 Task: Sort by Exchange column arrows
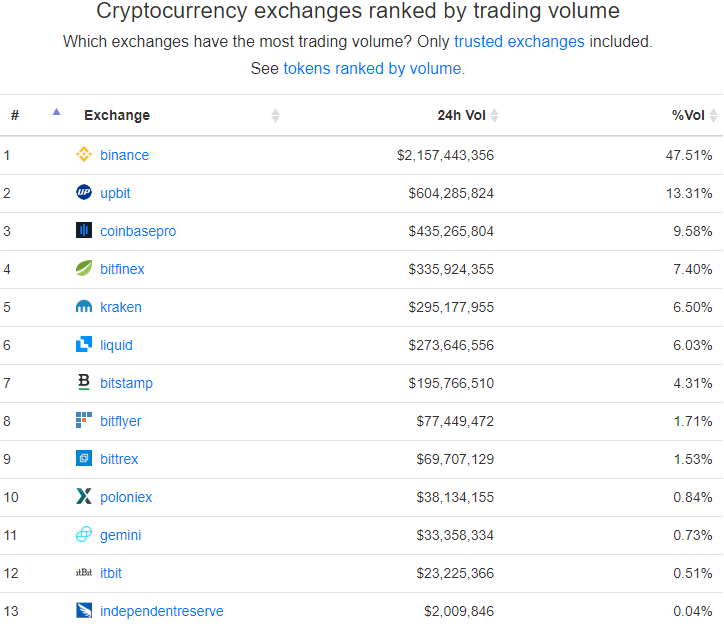coord(275,116)
